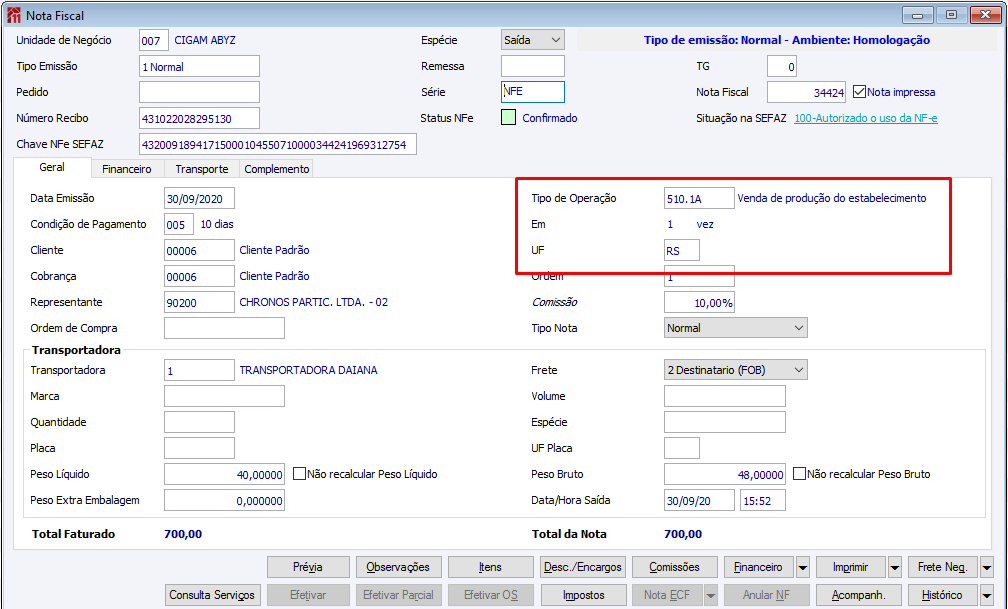Open the Tipo Nota dropdown
The image size is (1008, 609).
[735, 328]
